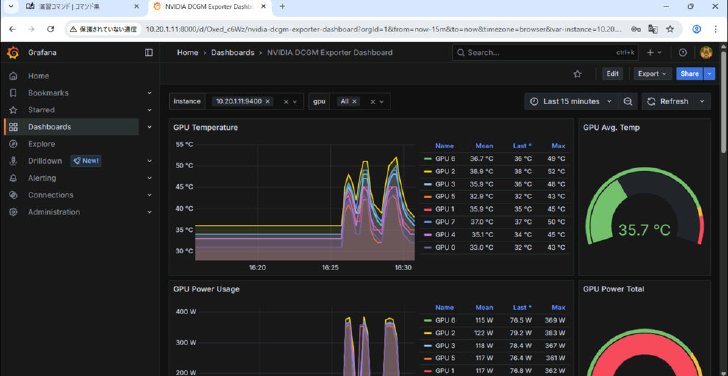Open the refresh interval dropdown
This screenshot has height=376, width=728.
(x=702, y=101)
